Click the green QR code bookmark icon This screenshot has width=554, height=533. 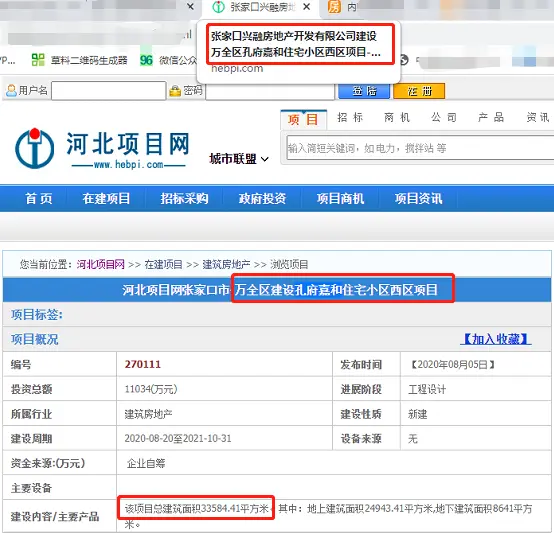pyautogui.click(x=38, y=60)
